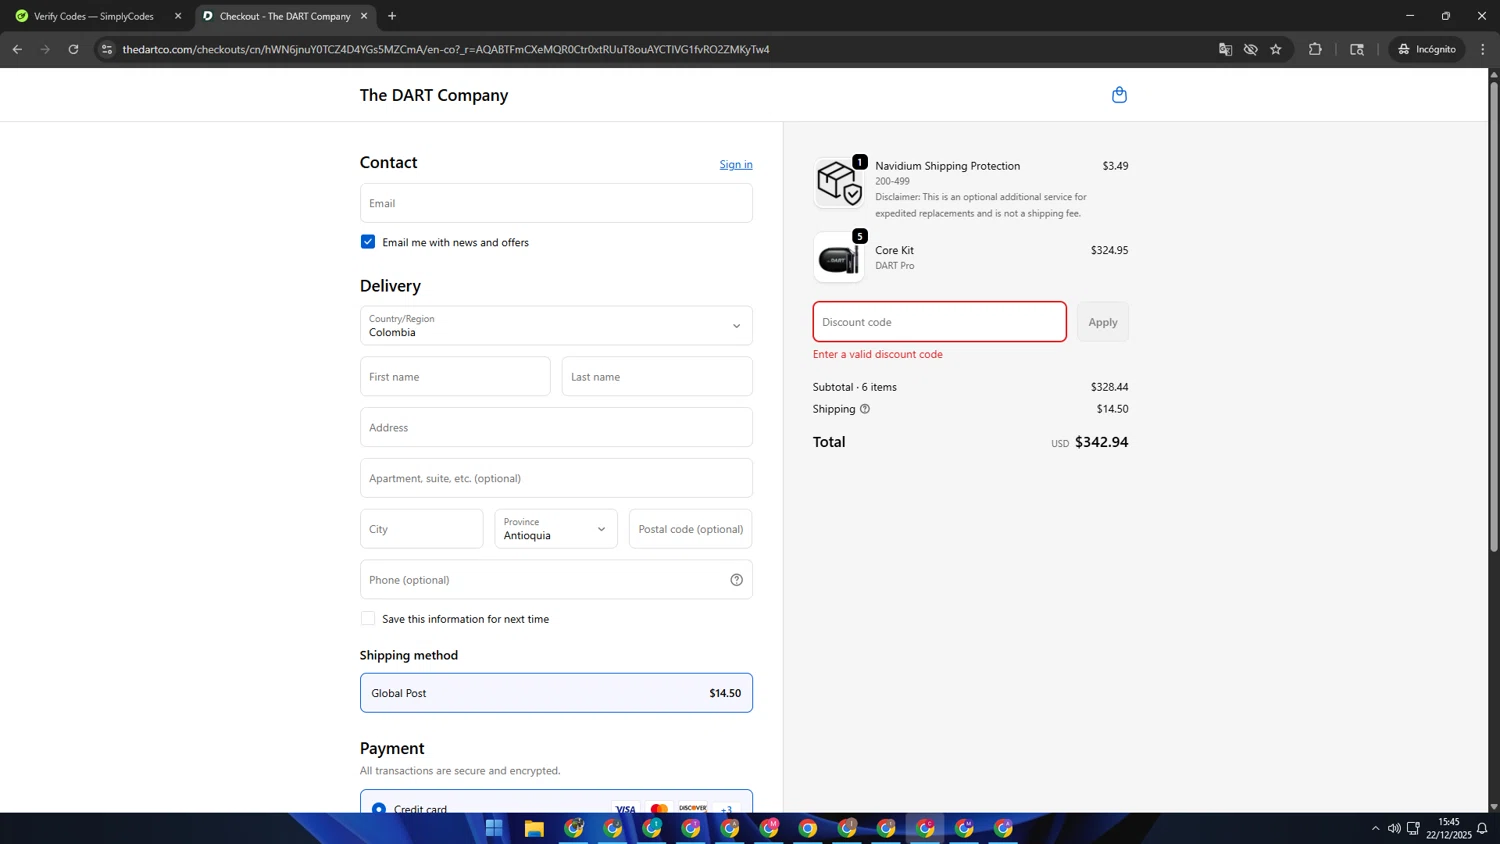Click the 'Enter a valid discount code' error
The height and width of the screenshot is (844, 1500).
click(x=878, y=354)
